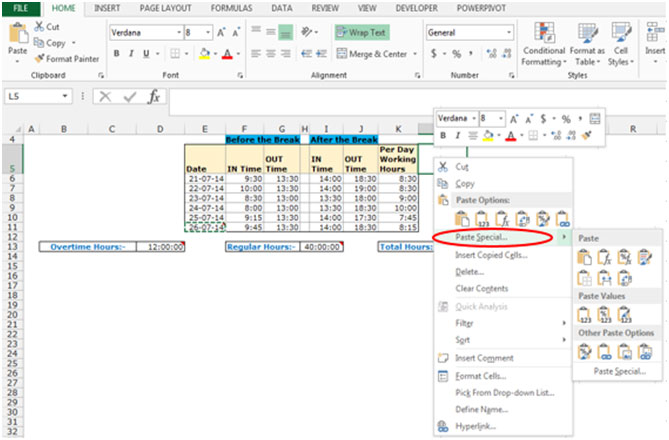Toggle Bold in the ribbon Font group

click(116, 53)
